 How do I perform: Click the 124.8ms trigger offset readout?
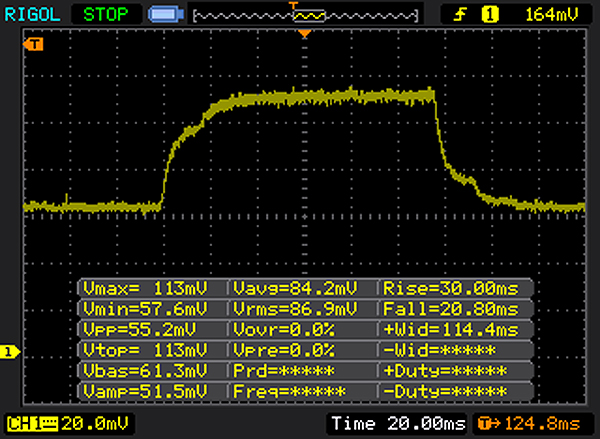(x=542, y=424)
